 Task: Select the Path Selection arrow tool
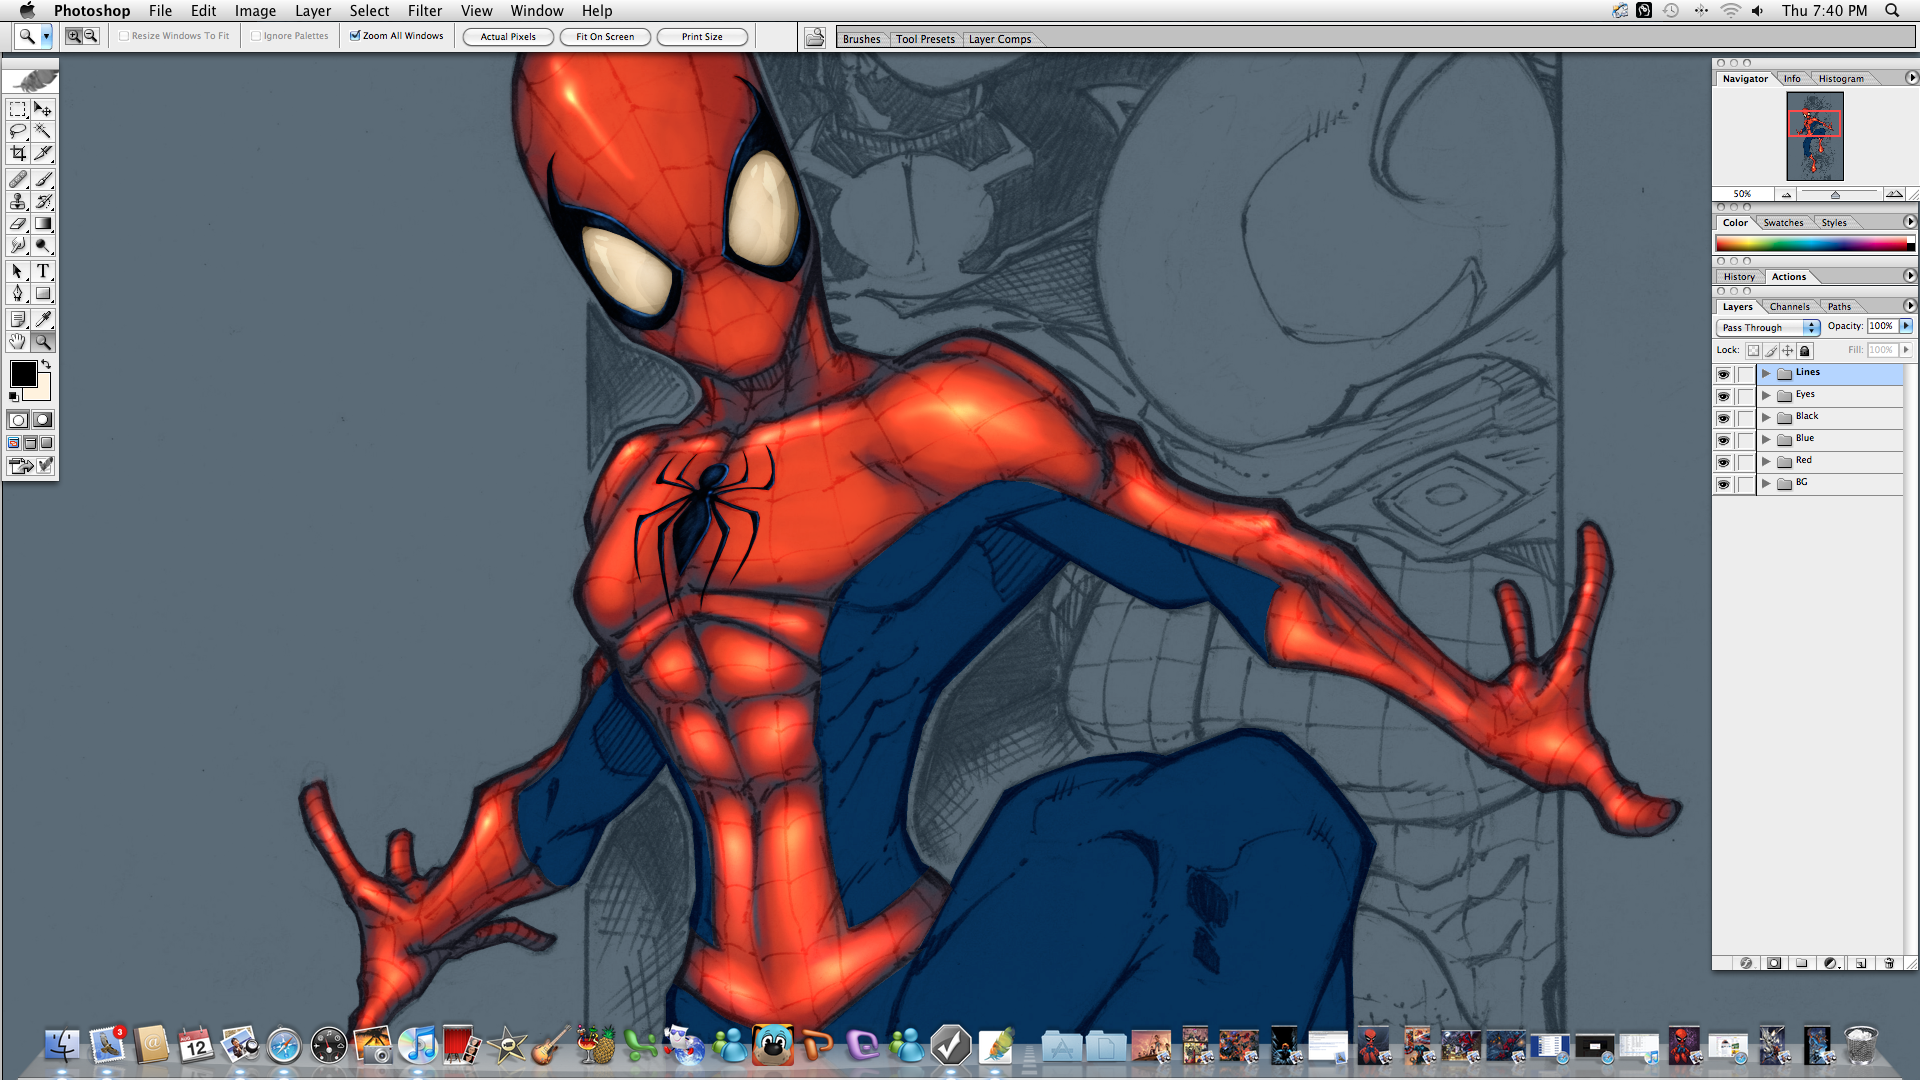coord(18,271)
